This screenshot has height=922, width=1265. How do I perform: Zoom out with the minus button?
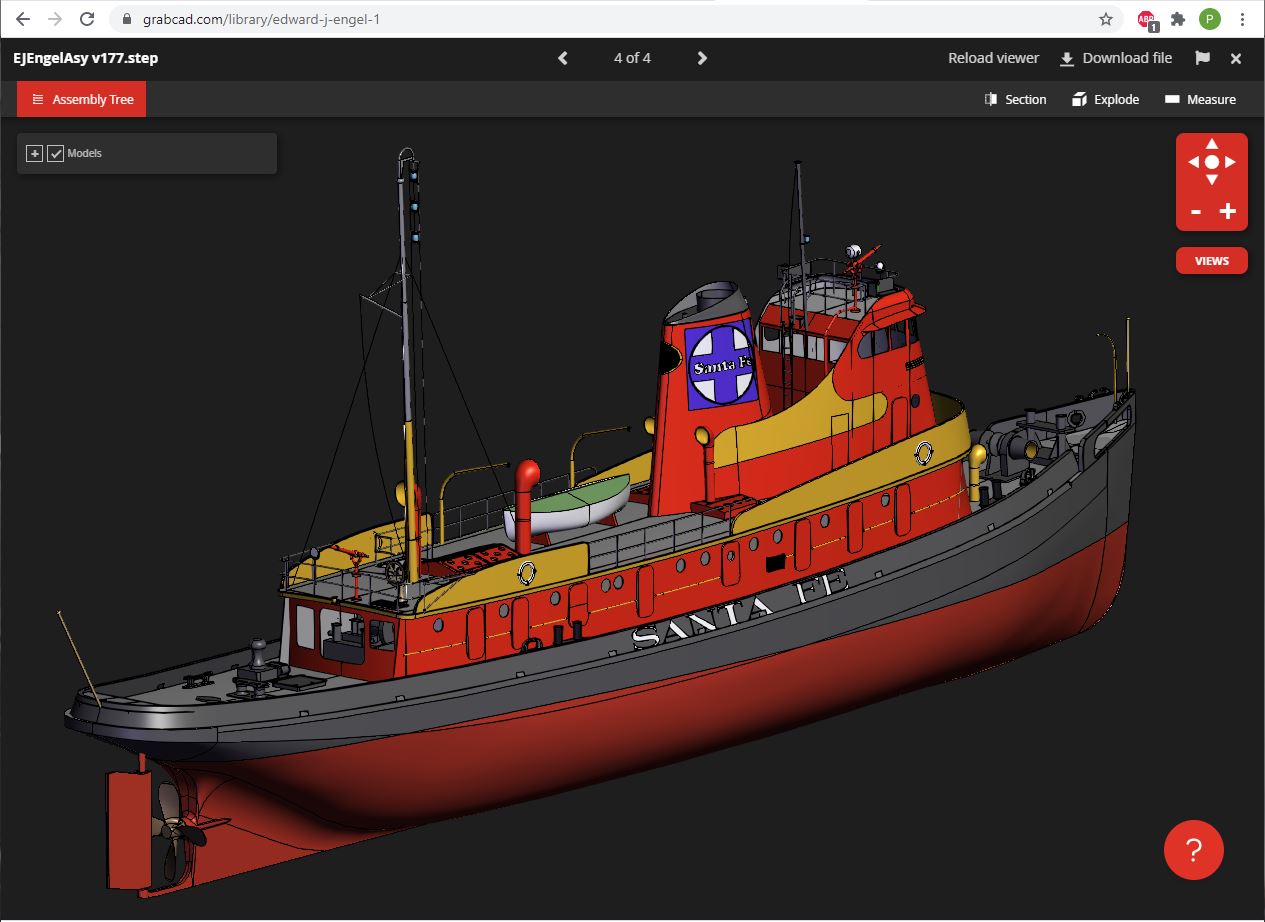click(1196, 211)
